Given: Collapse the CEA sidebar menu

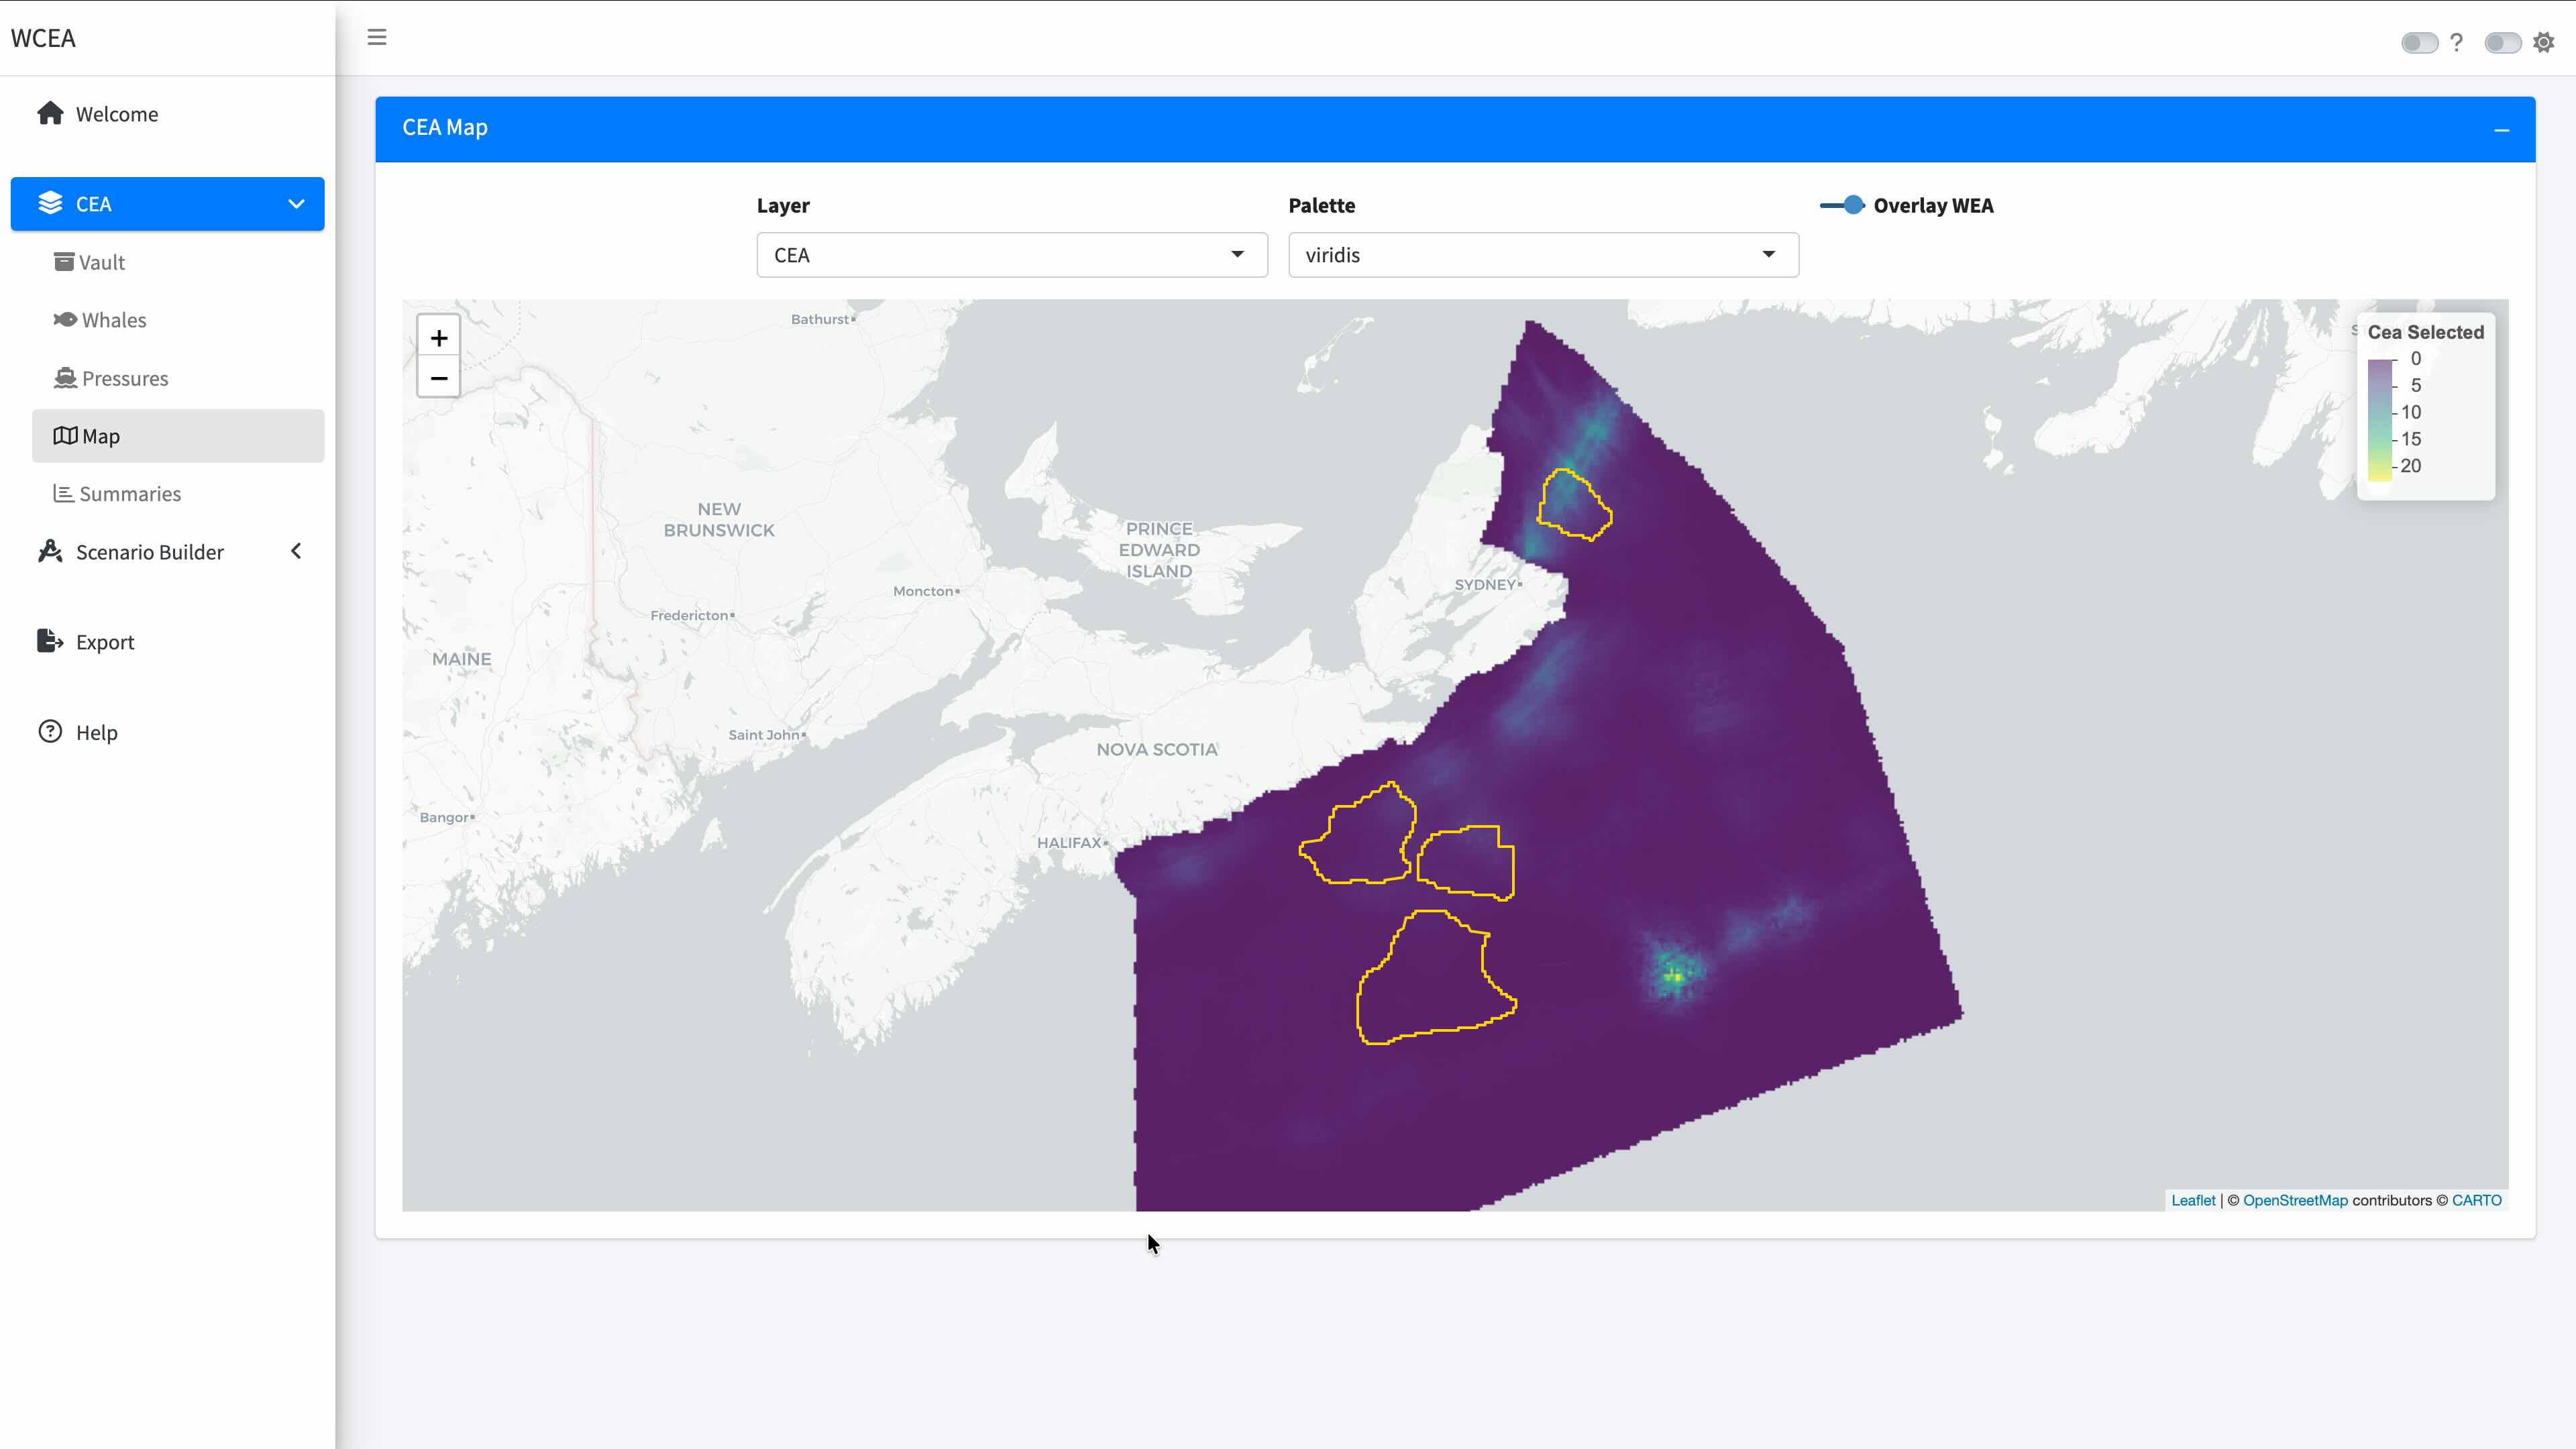Looking at the screenshot, I should coord(296,204).
